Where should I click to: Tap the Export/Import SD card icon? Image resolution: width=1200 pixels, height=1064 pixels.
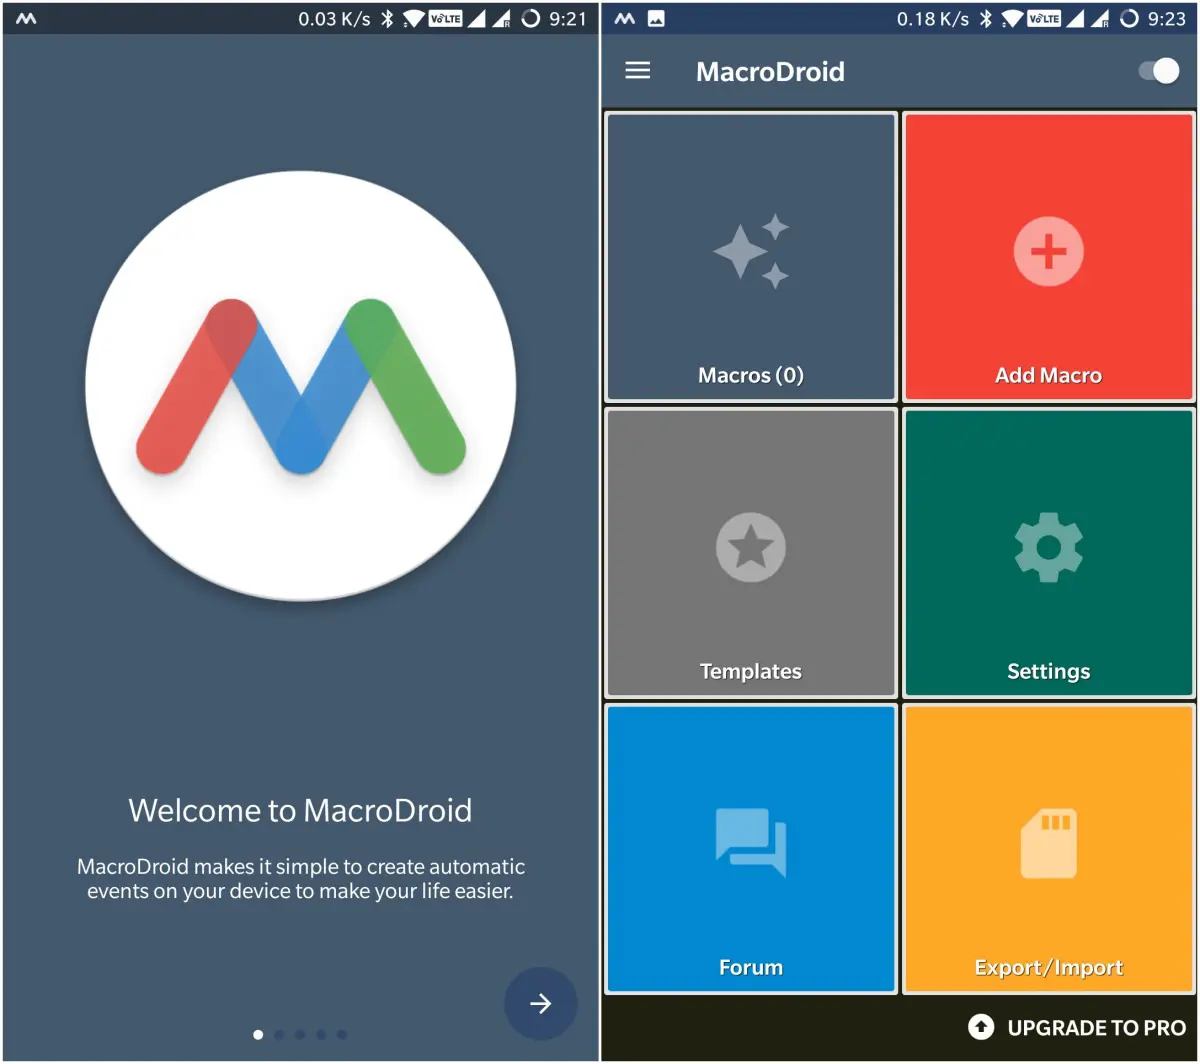coord(1047,843)
